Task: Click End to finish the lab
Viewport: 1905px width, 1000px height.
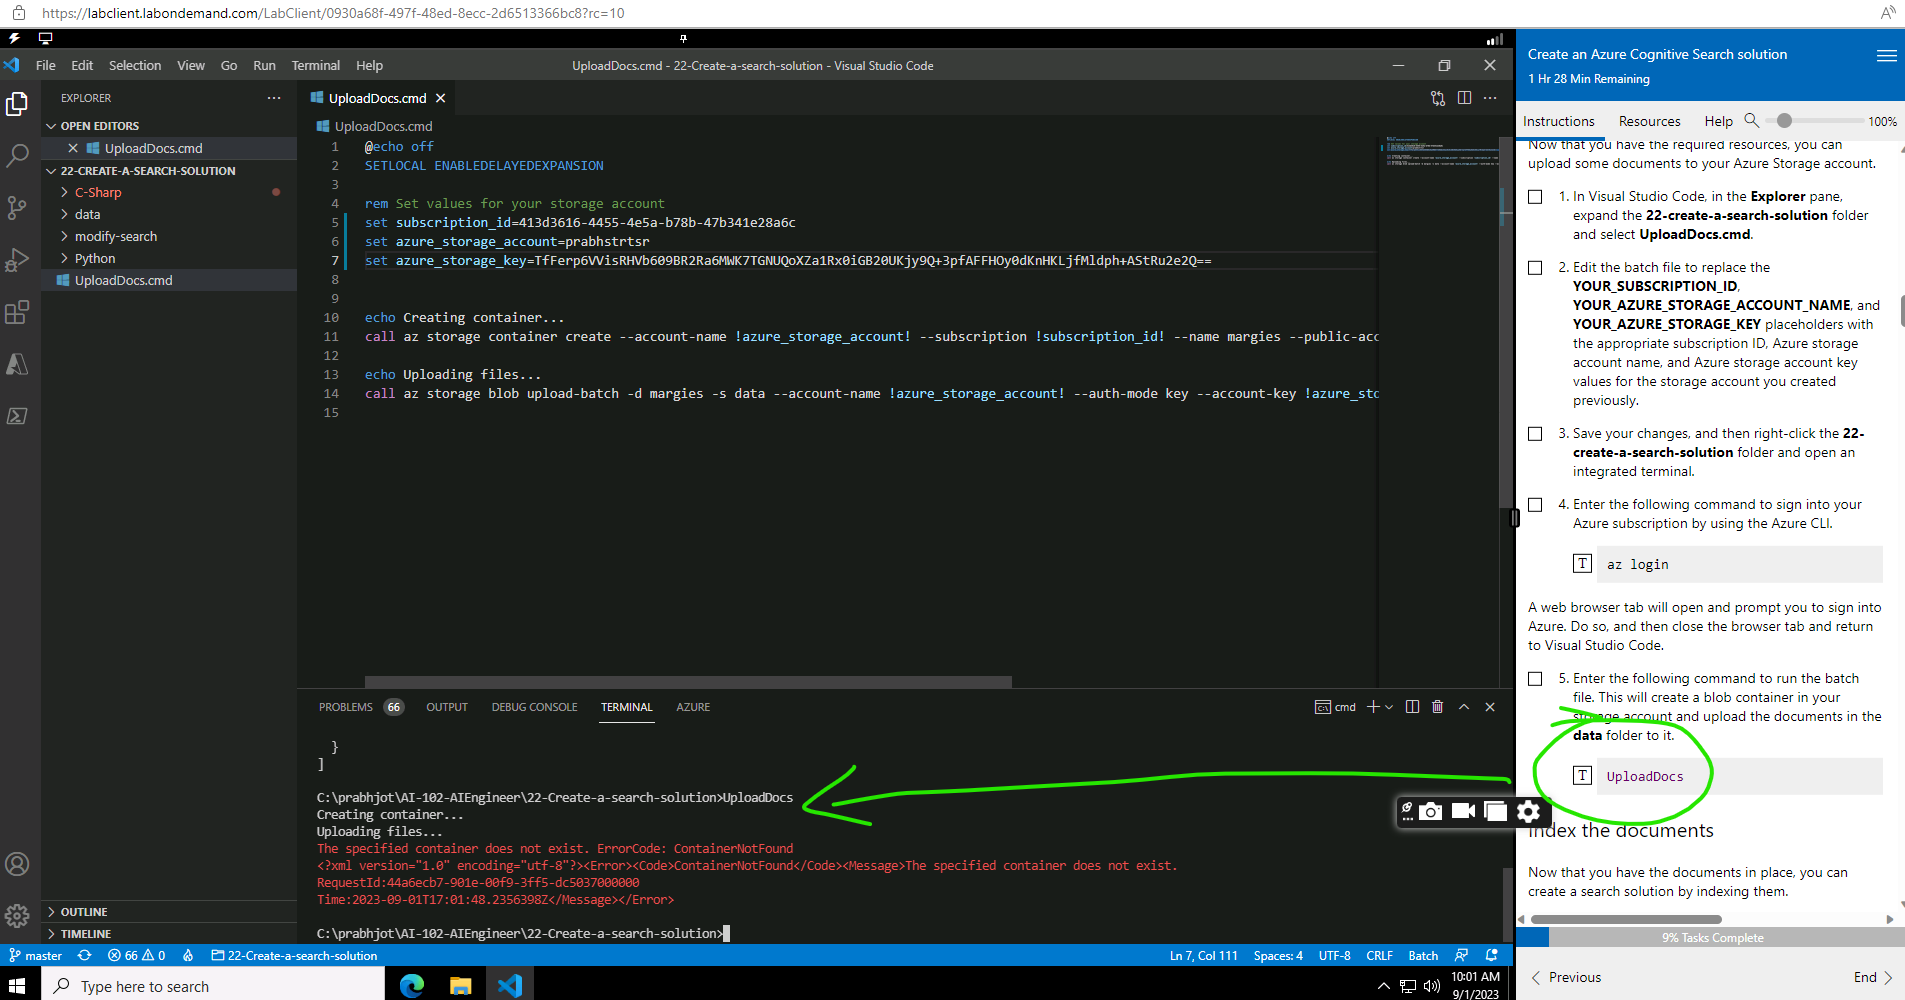Action: coord(1873,977)
